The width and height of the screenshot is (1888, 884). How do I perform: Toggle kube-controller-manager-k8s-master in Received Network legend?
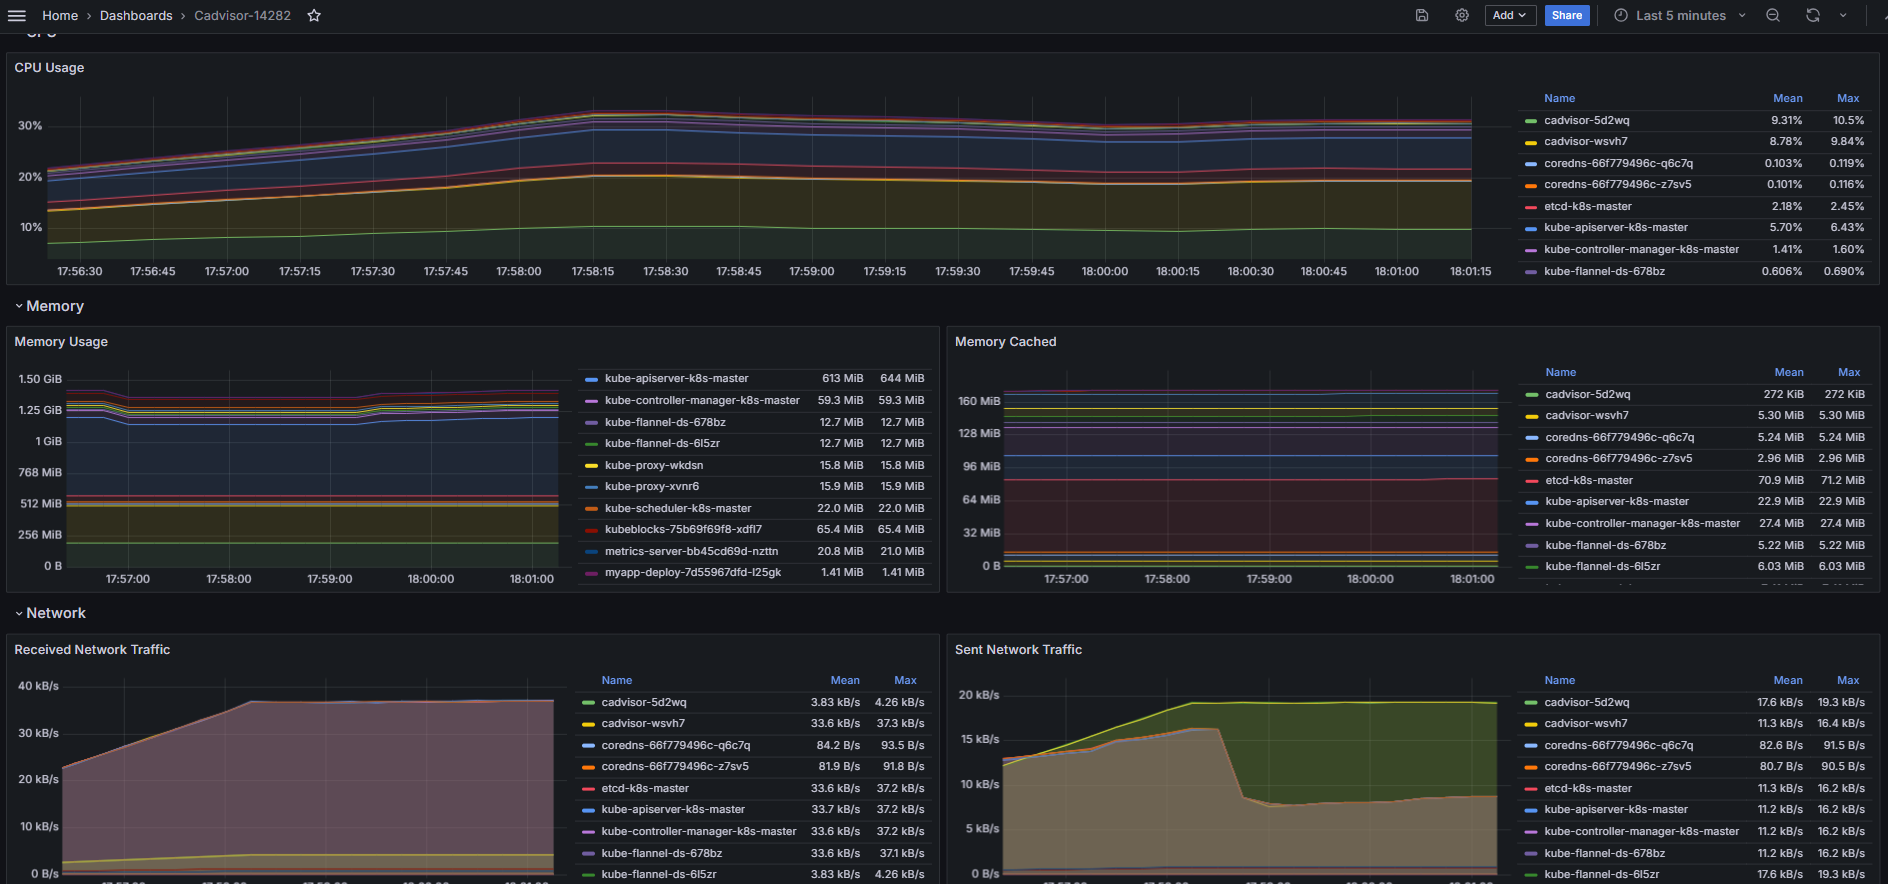click(699, 832)
